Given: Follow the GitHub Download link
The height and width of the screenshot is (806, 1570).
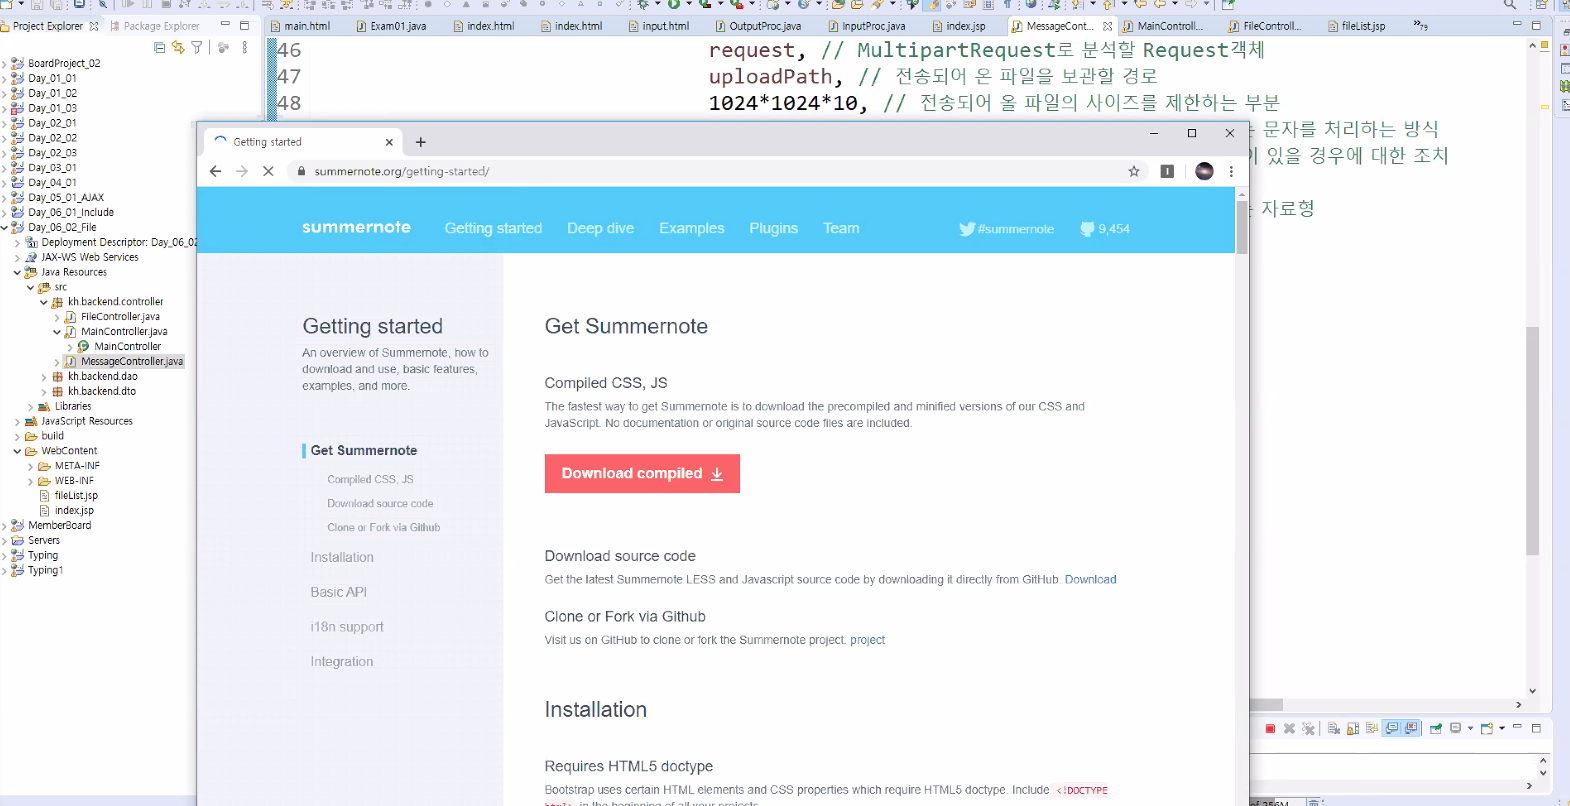Looking at the screenshot, I should point(1090,579).
